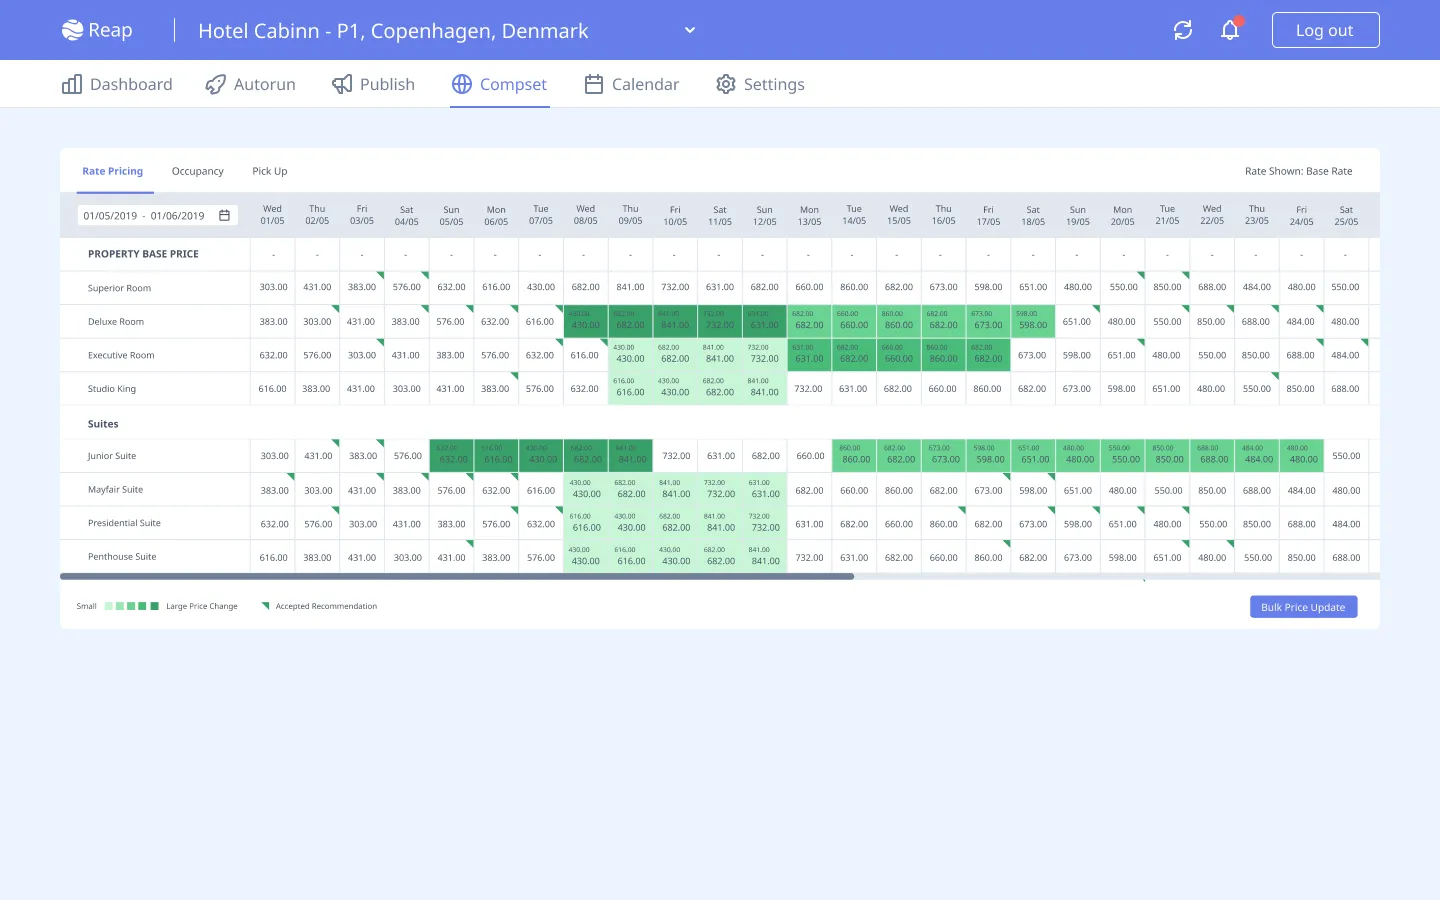Select Superior Room price for Wed 01/05
The image size is (1440, 900).
tap(273, 287)
